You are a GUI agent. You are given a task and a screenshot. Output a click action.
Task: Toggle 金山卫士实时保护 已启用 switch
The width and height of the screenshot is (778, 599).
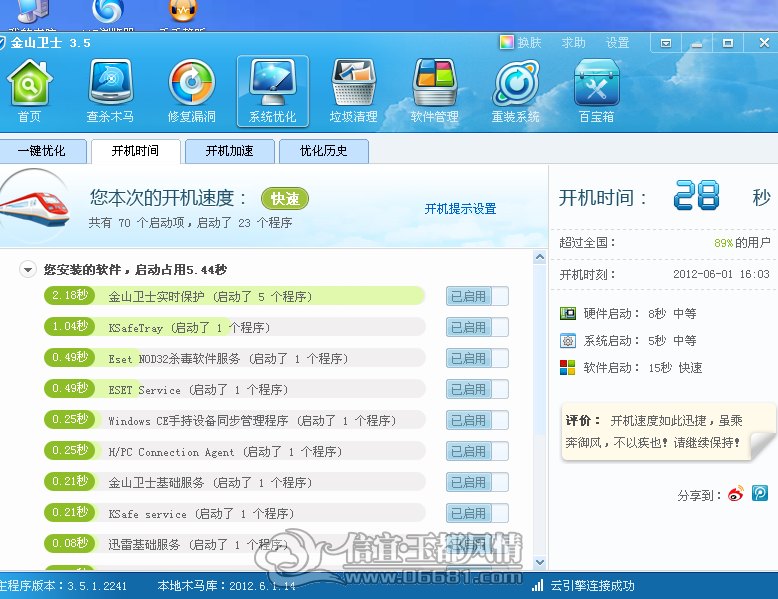coord(477,296)
